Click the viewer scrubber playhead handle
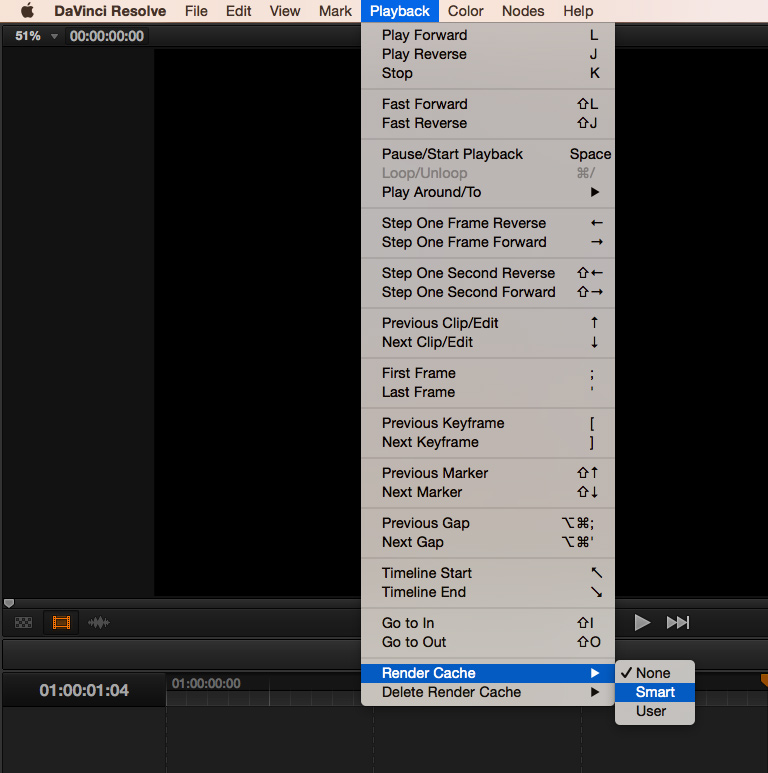This screenshot has height=773, width=768. (9, 603)
